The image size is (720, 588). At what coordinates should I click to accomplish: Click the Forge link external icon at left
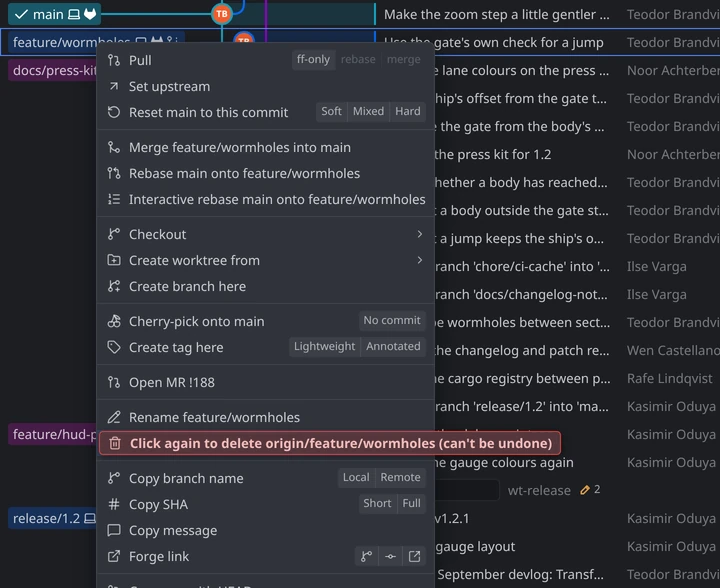coord(114,557)
